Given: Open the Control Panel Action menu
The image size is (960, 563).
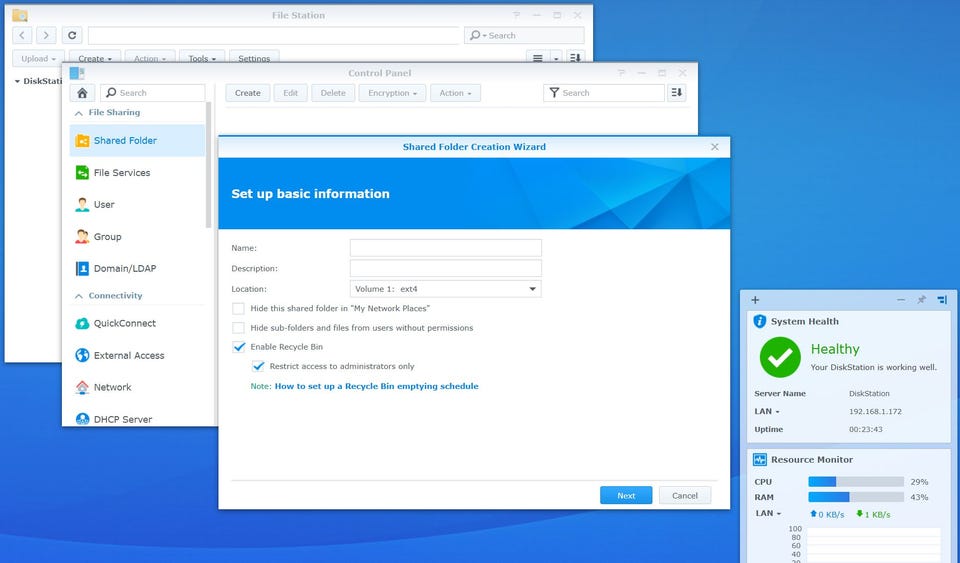Looking at the screenshot, I should pyautogui.click(x=456, y=93).
